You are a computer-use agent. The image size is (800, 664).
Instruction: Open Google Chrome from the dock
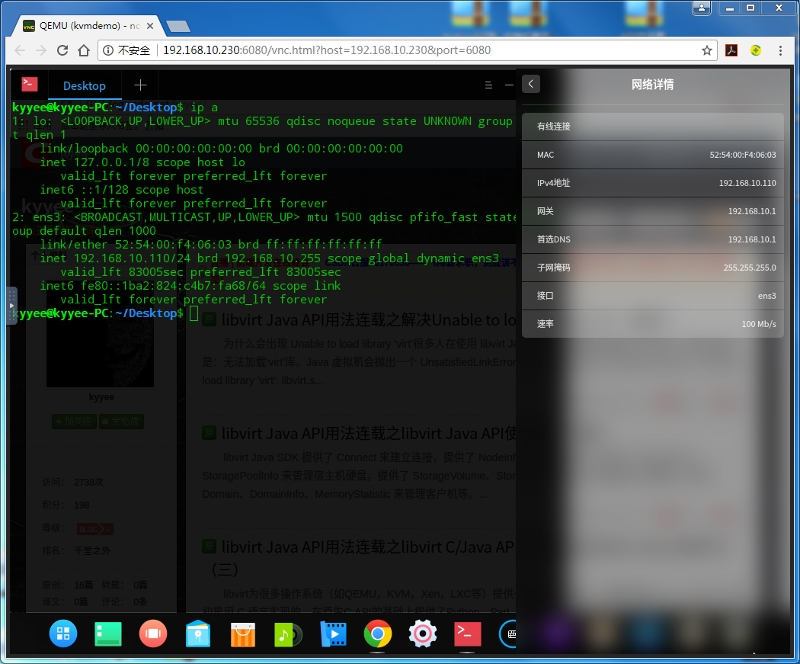coord(377,634)
